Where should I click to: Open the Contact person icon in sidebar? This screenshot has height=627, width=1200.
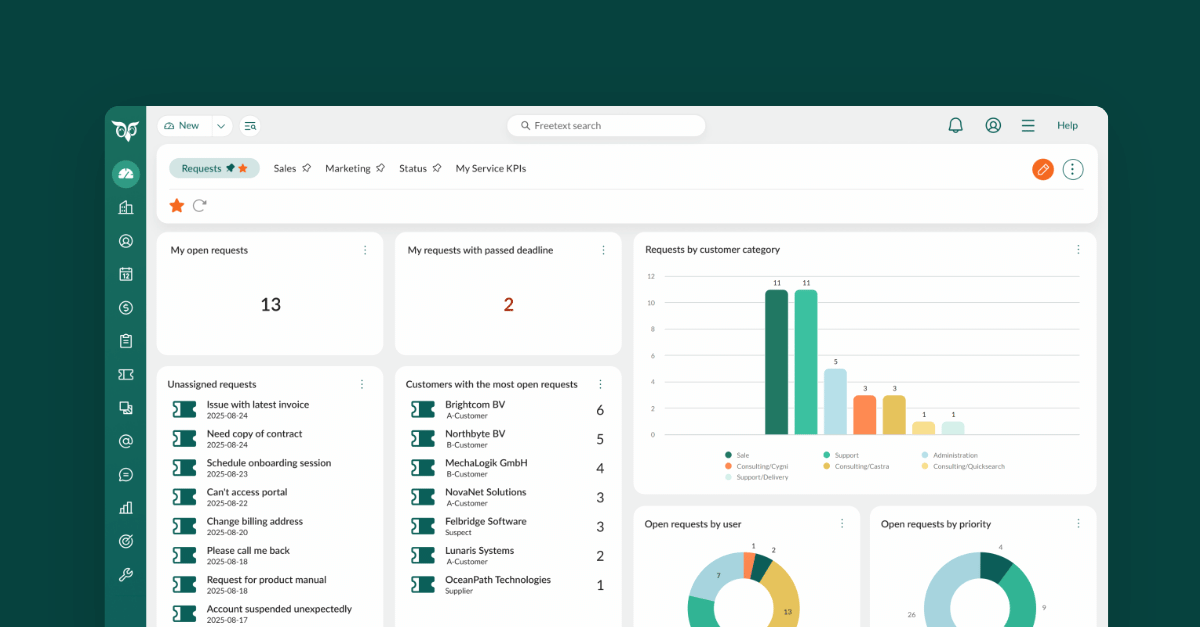[x=125, y=241]
